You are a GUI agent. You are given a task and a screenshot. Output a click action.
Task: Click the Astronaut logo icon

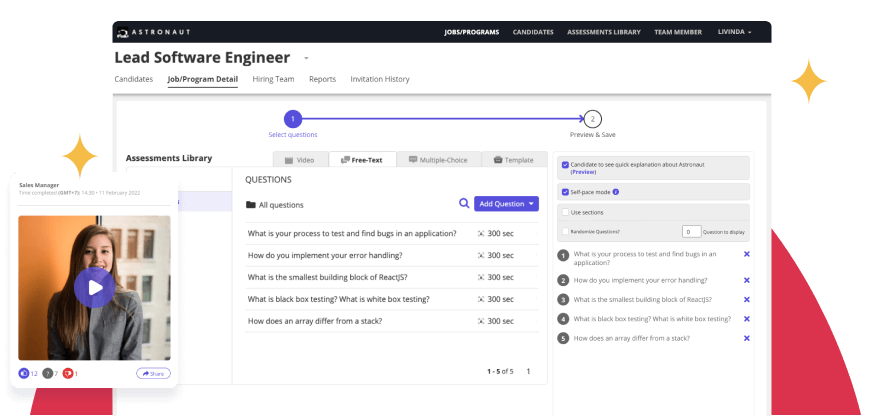(122, 33)
